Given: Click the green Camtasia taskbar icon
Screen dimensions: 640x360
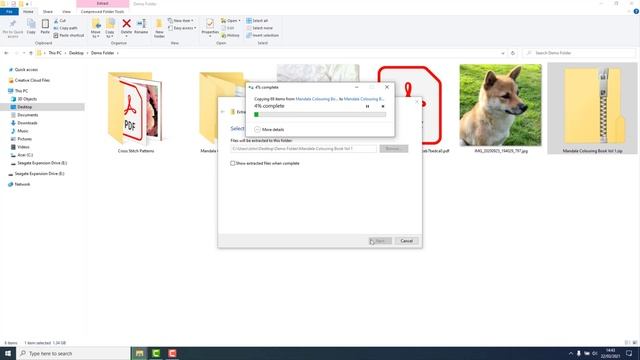Looking at the screenshot, I should [x=156, y=353].
